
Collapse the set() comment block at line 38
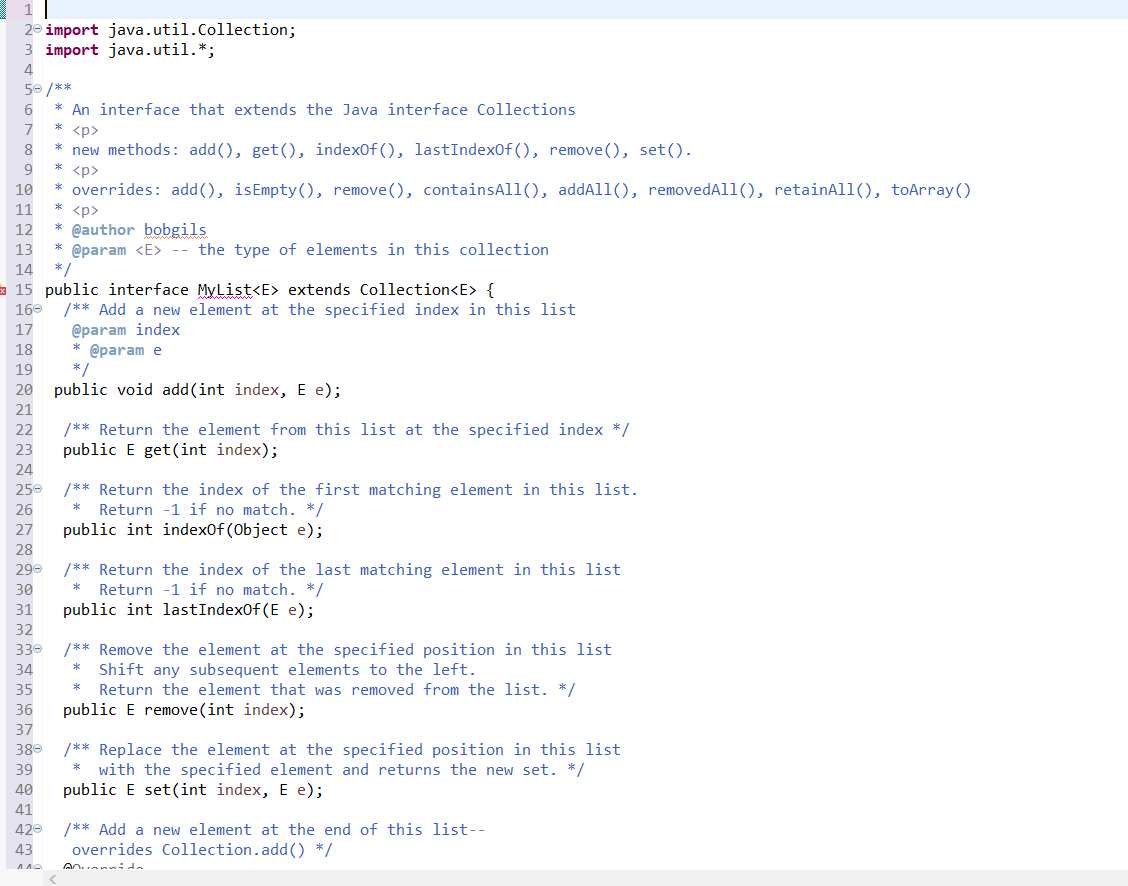[37, 749]
